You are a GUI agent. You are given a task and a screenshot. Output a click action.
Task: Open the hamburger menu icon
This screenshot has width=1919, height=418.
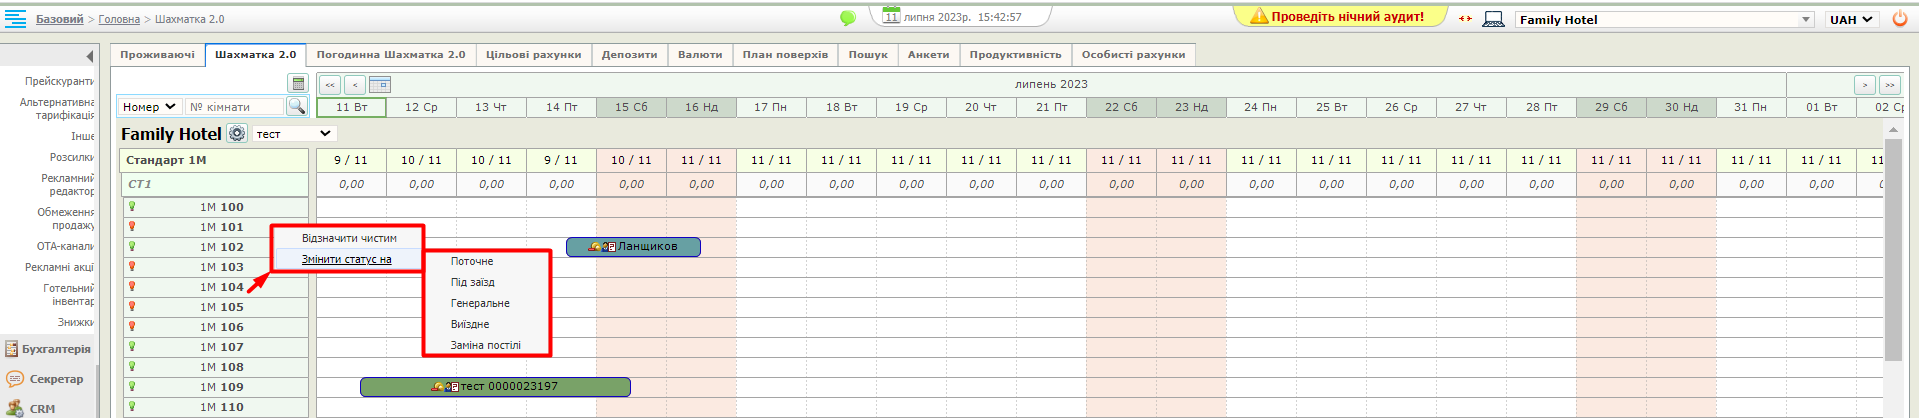click(x=15, y=18)
